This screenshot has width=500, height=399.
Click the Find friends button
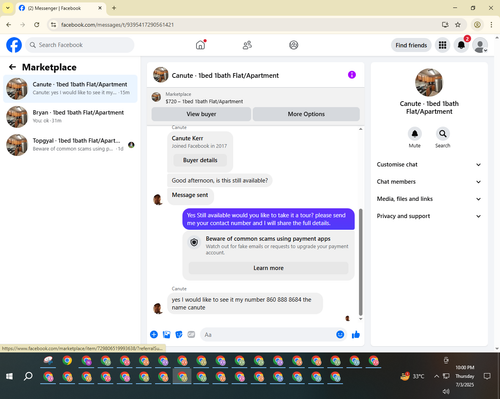pos(411,45)
